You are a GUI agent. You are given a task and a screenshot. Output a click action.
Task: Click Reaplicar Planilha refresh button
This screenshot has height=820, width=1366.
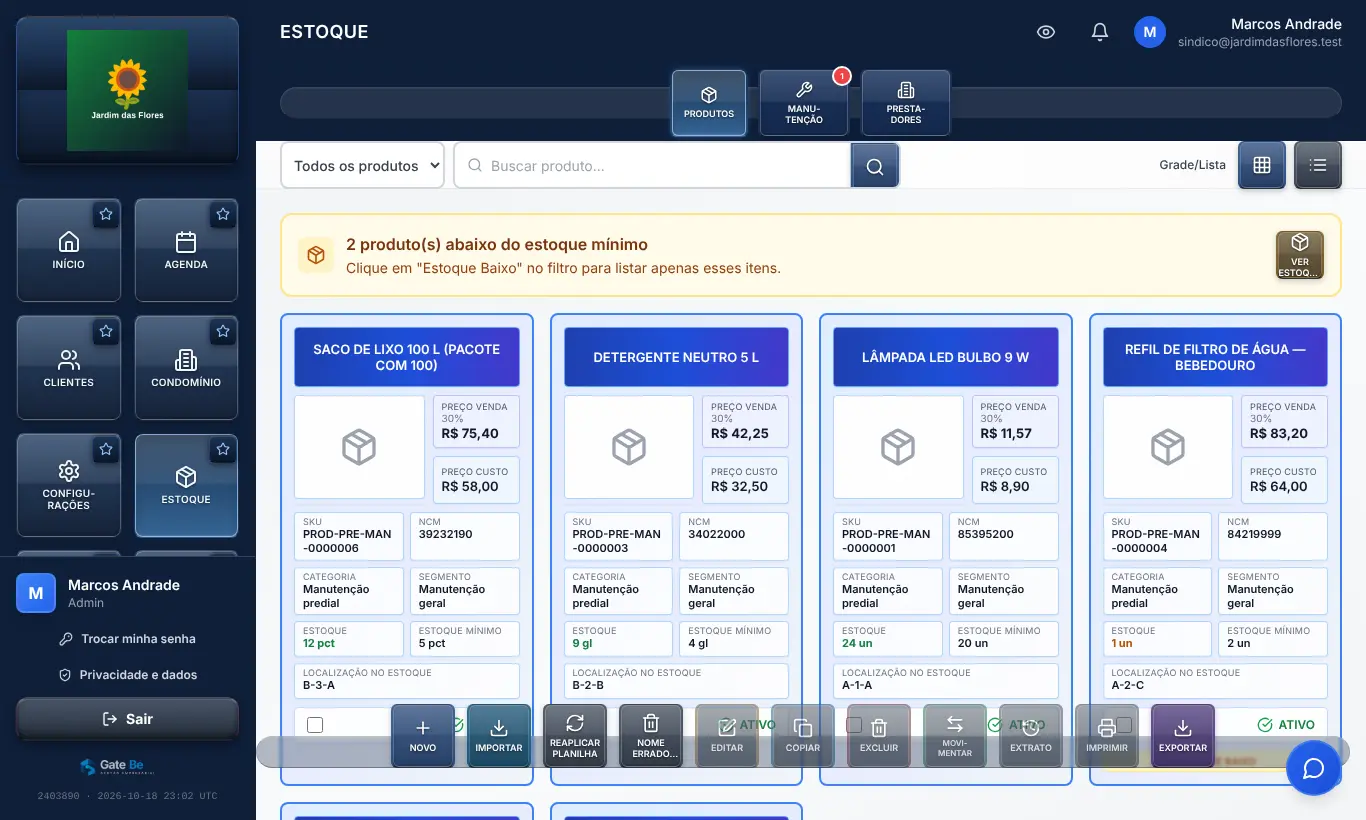click(x=575, y=736)
